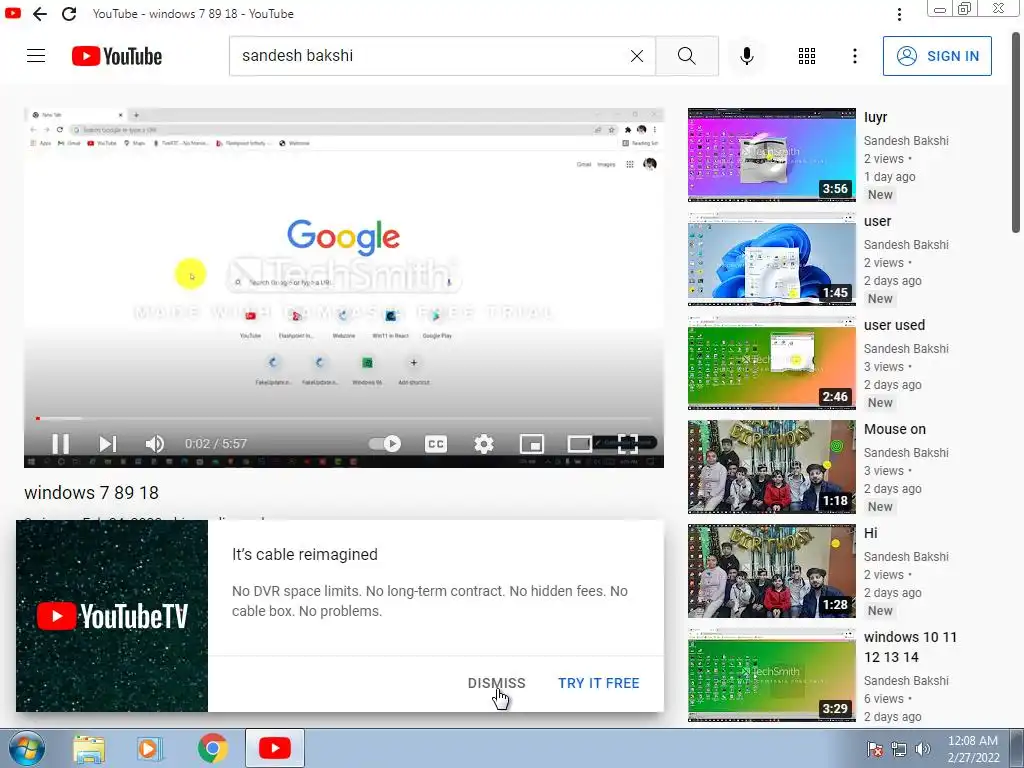Toggle the autoplay switch
This screenshot has width=1024, height=768.
(385, 444)
